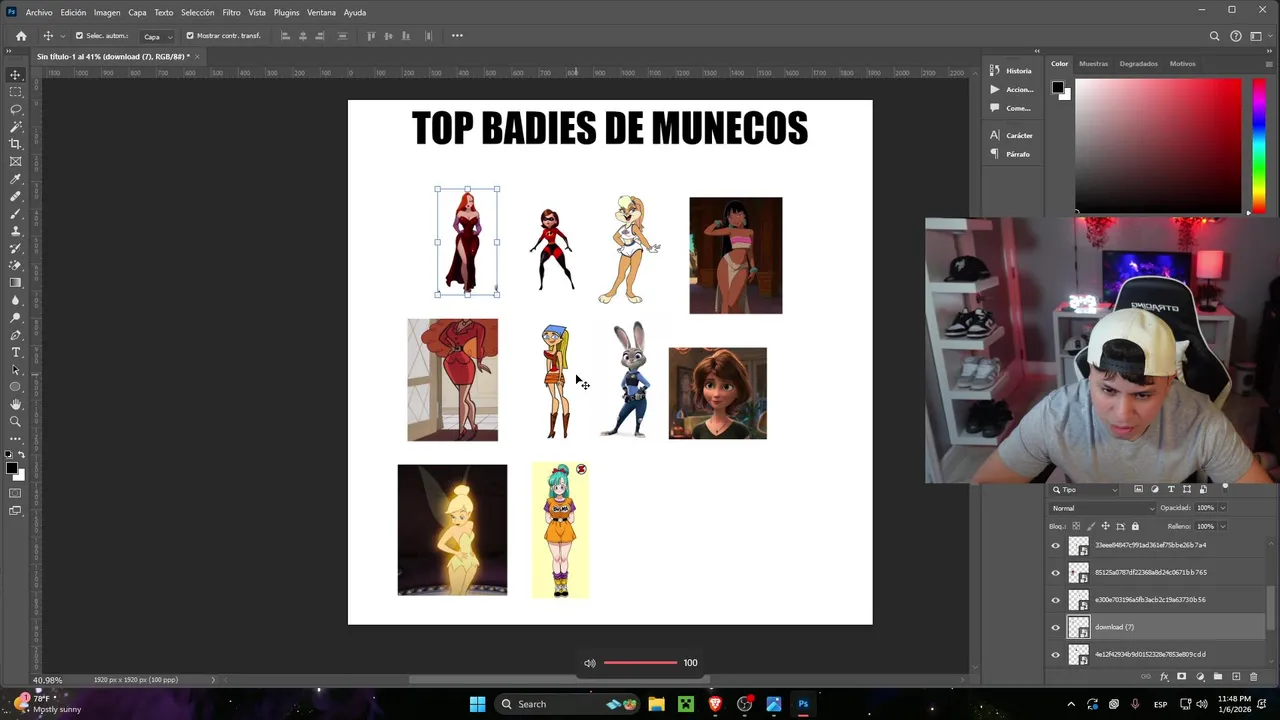Image resolution: width=1280 pixels, height=720 pixels.
Task: Hide the layer starting with 4e12f42934
Action: (x=1055, y=655)
